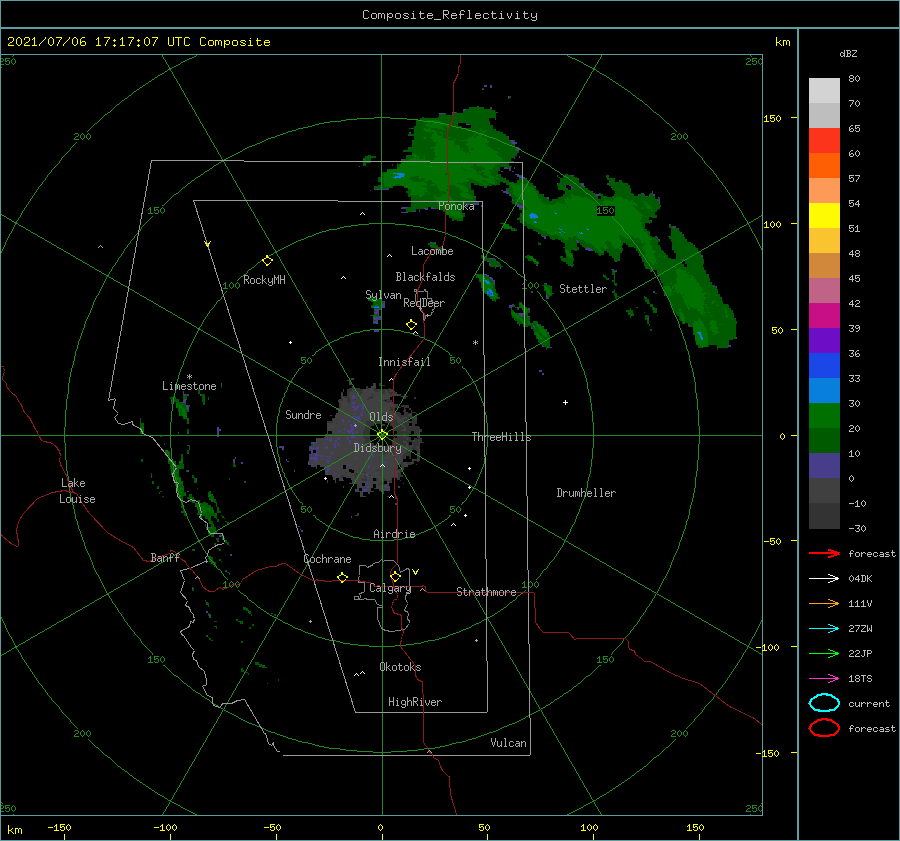Click the dBZ legend heading
Viewport: 900px width, 841px height.
848,53
